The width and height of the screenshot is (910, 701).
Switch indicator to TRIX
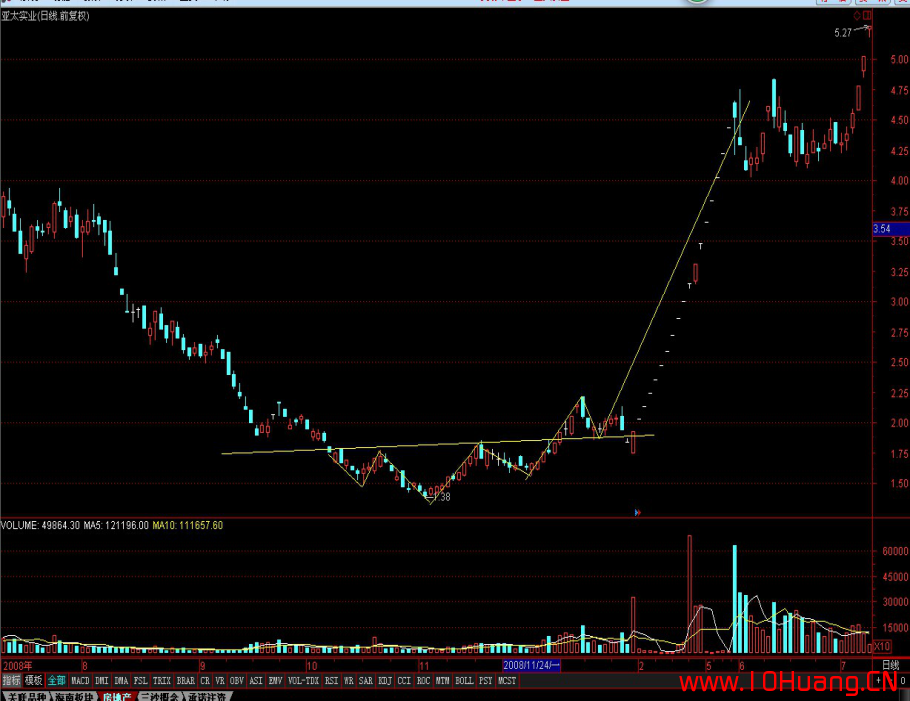(x=161, y=680)
